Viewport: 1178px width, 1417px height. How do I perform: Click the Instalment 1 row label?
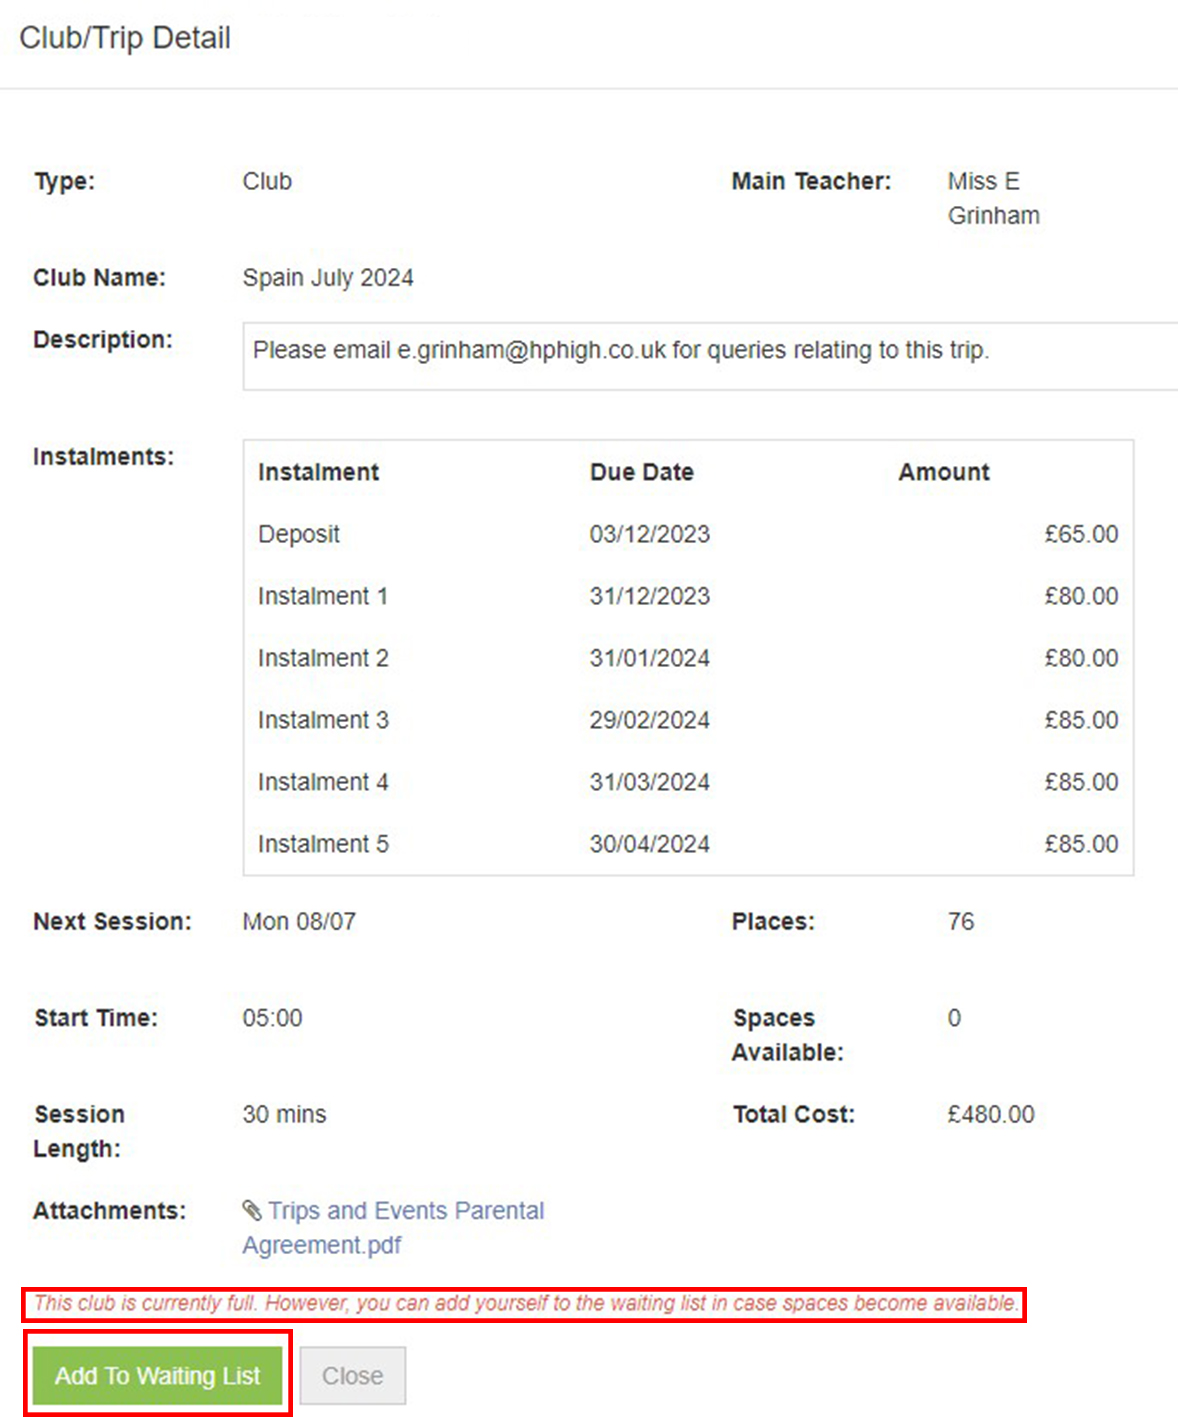point(322,596)
